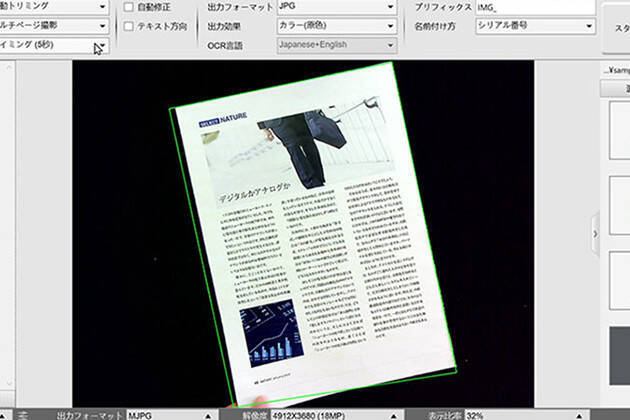Open the auto trimming dropdown at top left
This screenshot has height=420, width=630.
(x=54, y=7)
